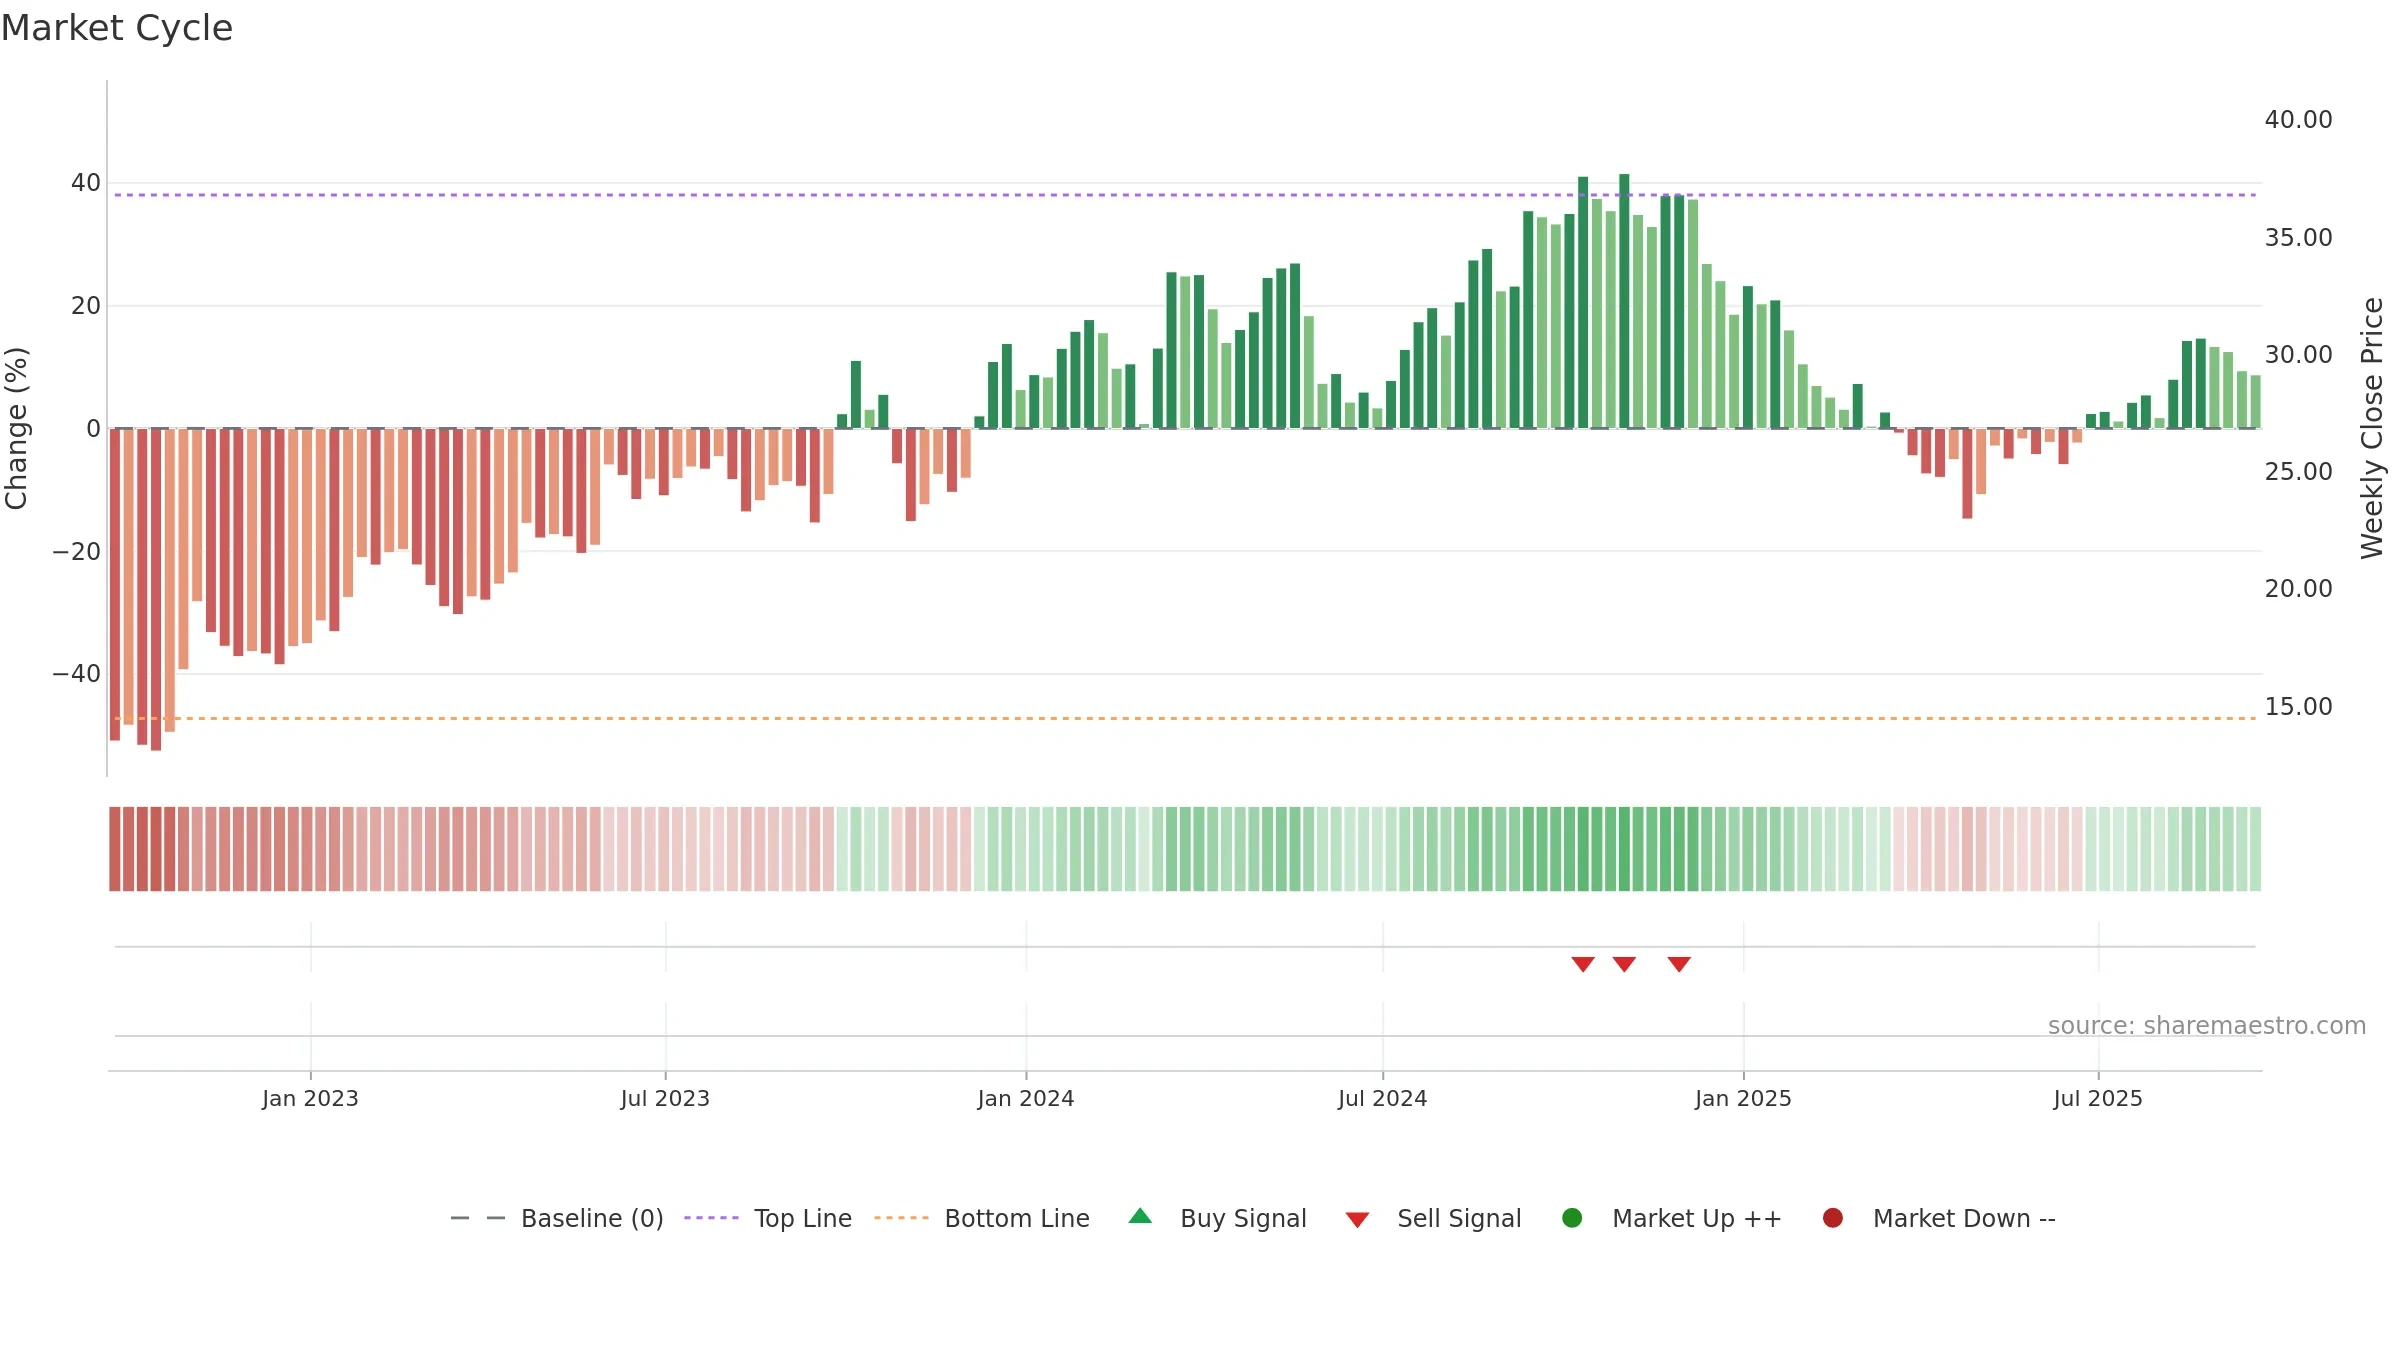Click the Sell Signal red triangle legend icon
The image size is (2400, 1350).
click(1357, 1220)
